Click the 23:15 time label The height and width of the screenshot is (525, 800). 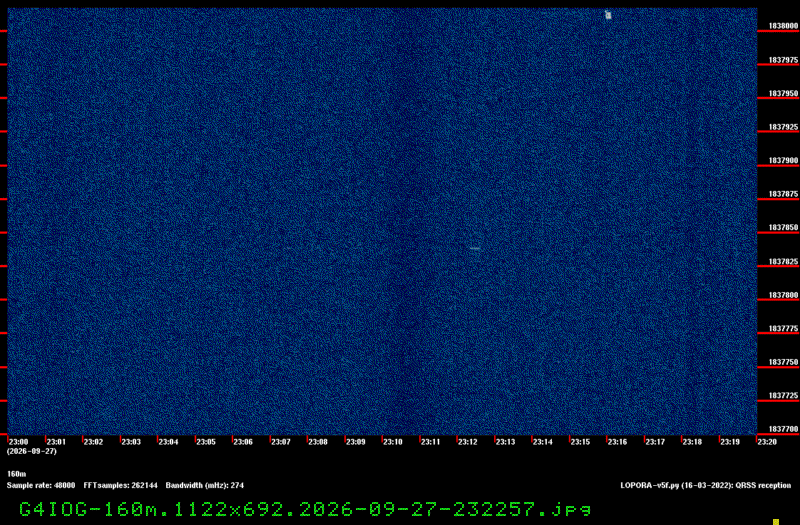pos(580,442)
